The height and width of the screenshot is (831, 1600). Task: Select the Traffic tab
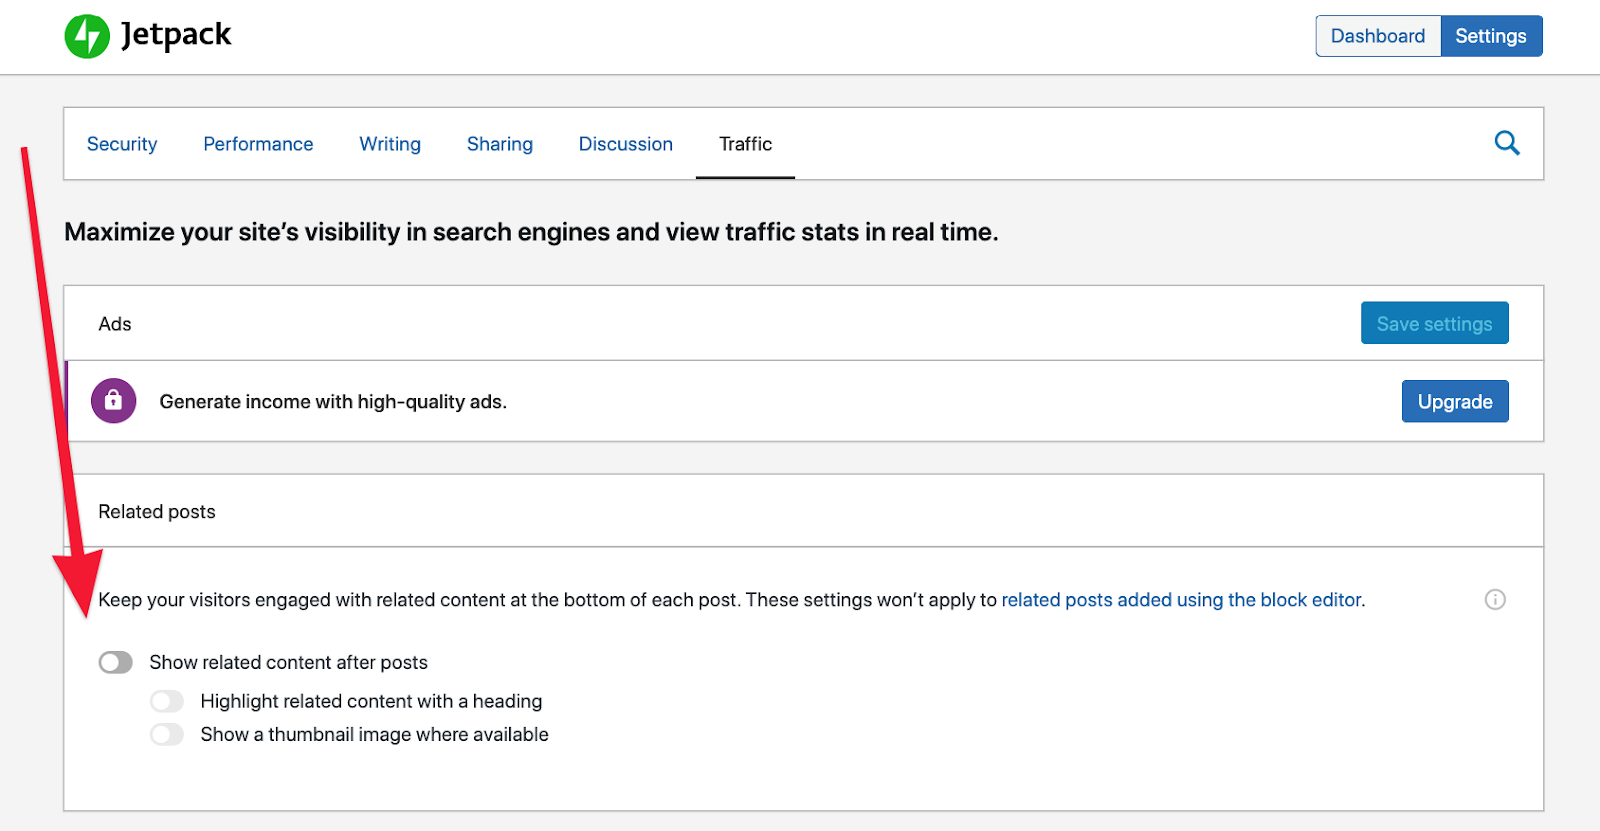pyautogui.click(x=745, y=144)
